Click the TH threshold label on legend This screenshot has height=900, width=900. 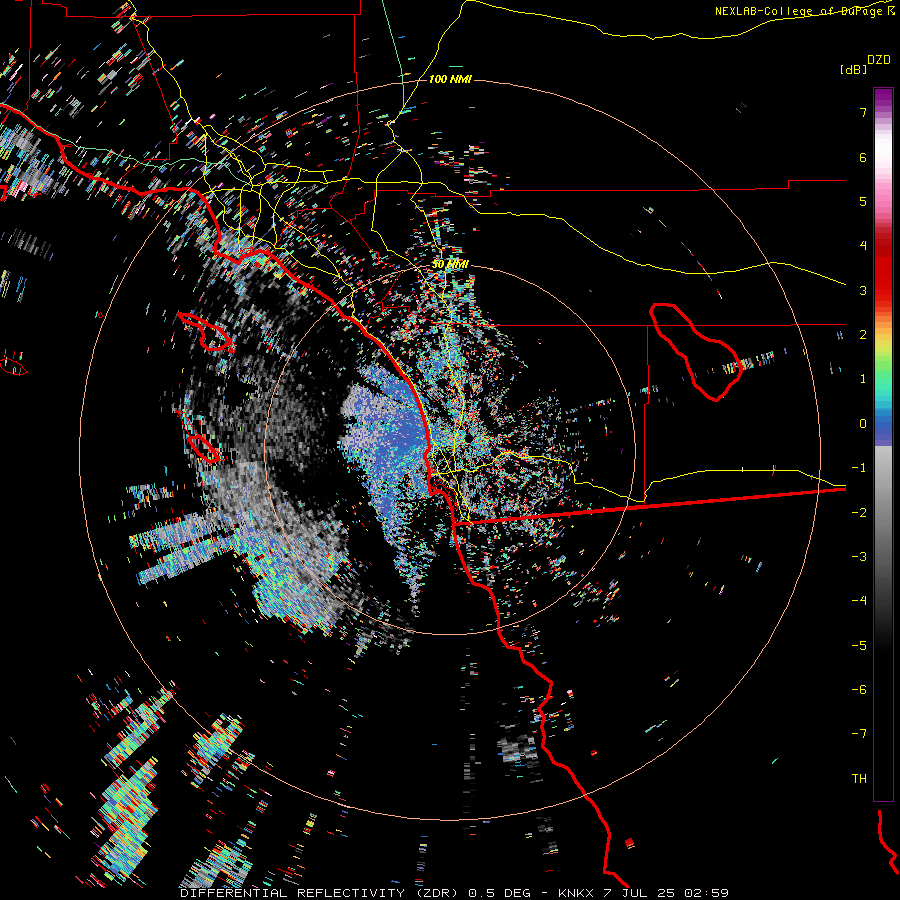(859, 779)
